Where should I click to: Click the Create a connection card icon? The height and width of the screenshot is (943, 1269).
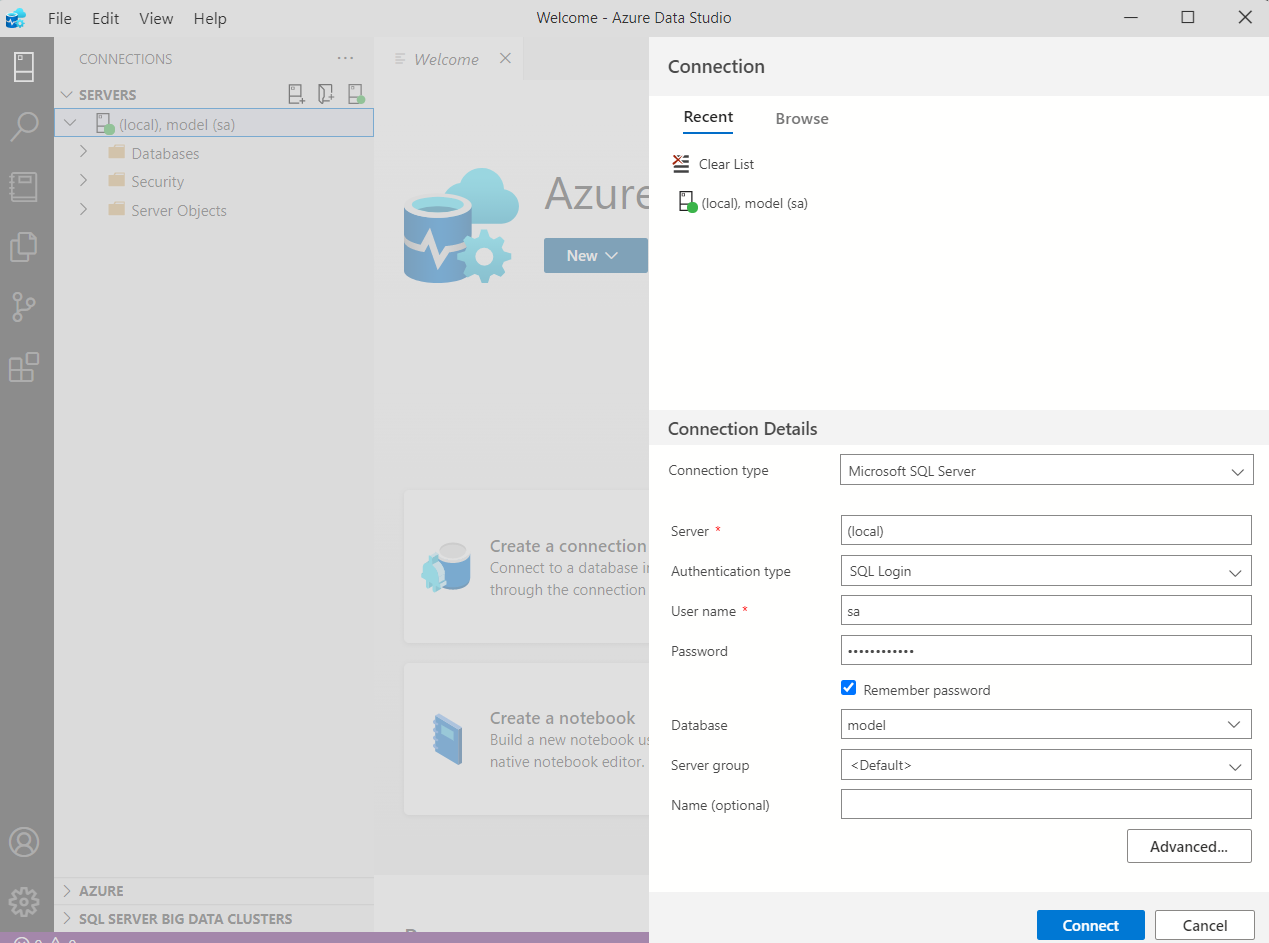pos(446,567)
